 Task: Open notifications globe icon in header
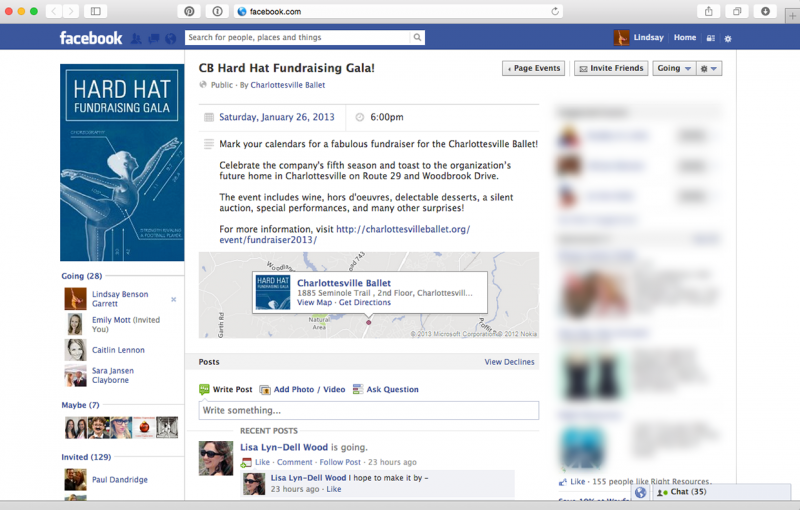coord(170,38)
